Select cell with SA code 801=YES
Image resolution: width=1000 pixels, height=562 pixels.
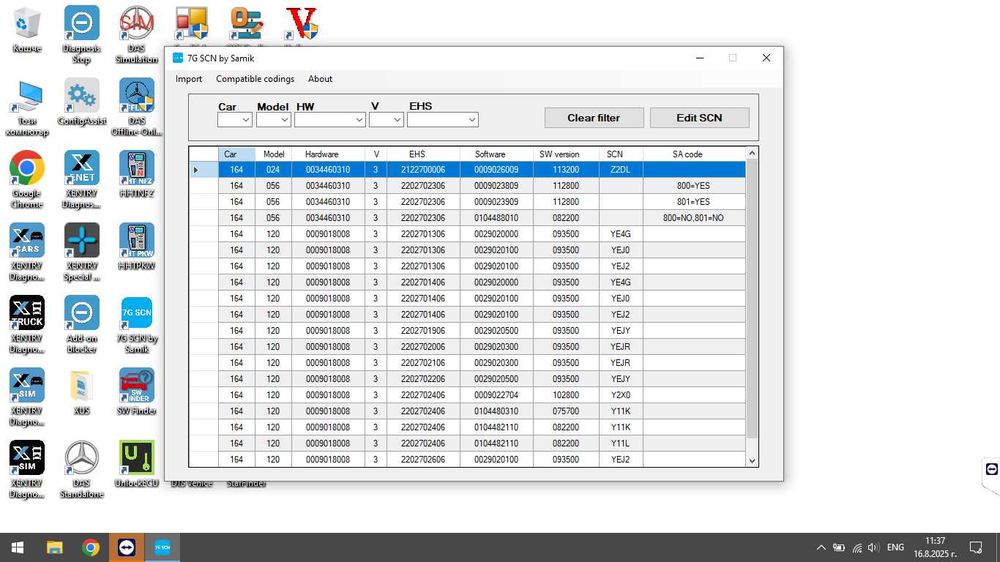point(694,202)
